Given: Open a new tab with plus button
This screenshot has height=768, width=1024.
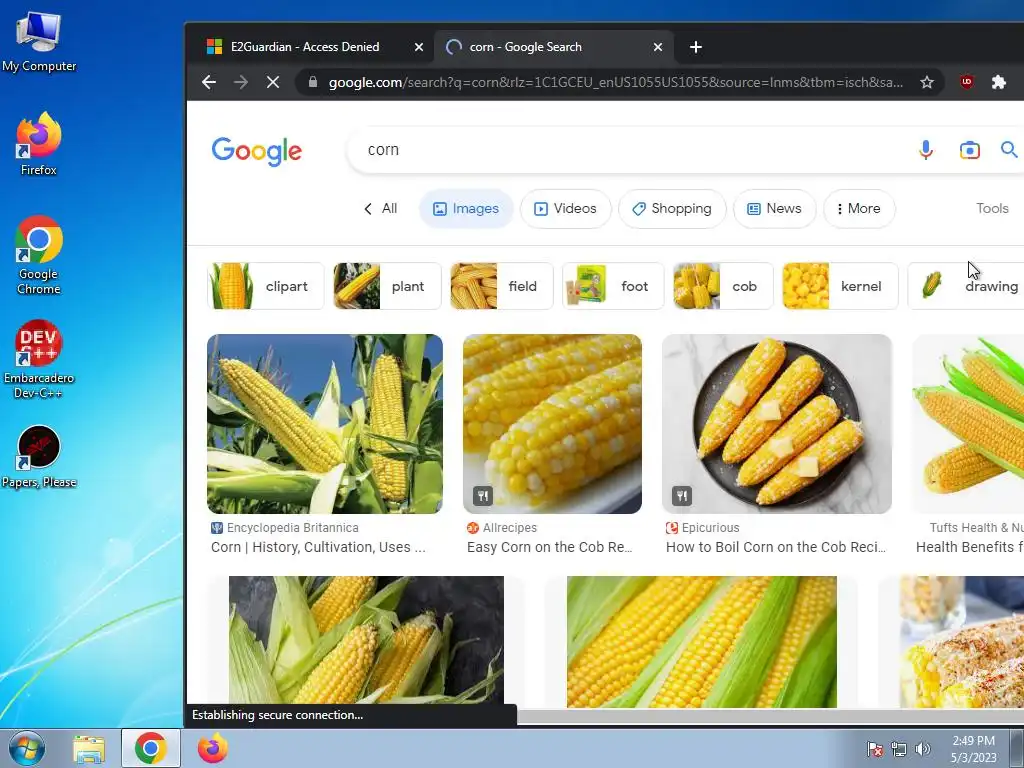Looking at the screenshot, I should coord(696,47).
